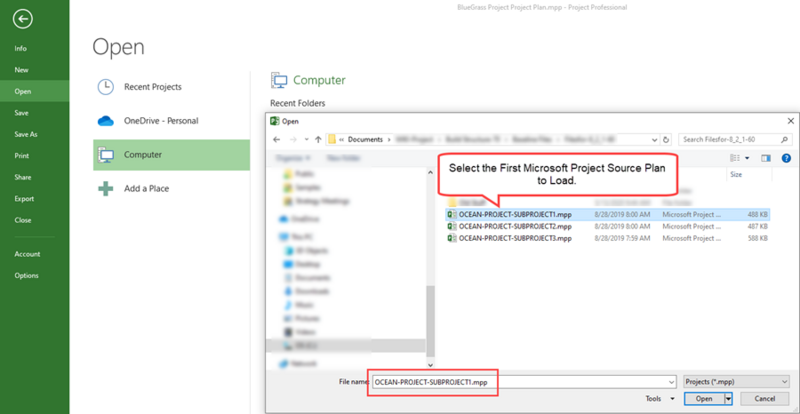Screen dimensions: 800x414
Task: Click the Documents breadcrumb segment
Action: pos(365,139)
